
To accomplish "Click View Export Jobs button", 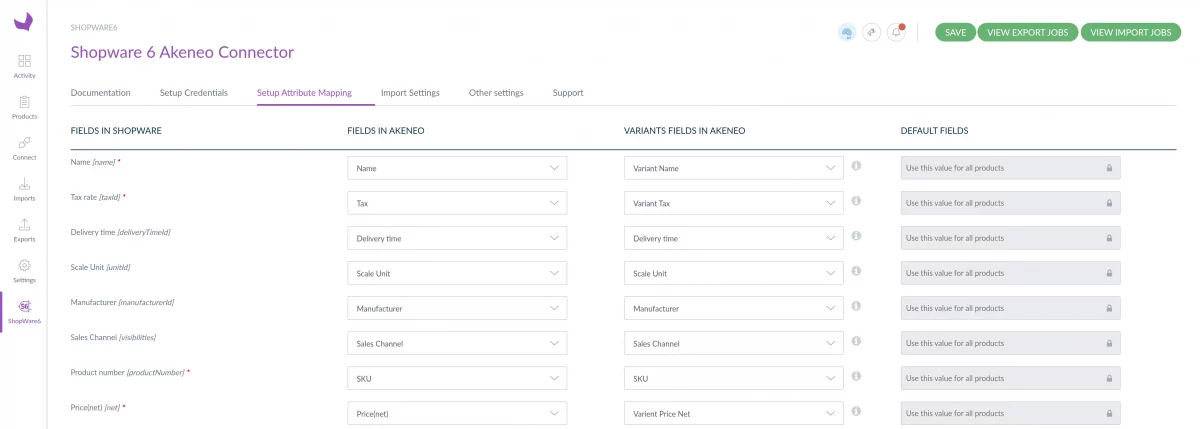I will (x=1028, y=32).
